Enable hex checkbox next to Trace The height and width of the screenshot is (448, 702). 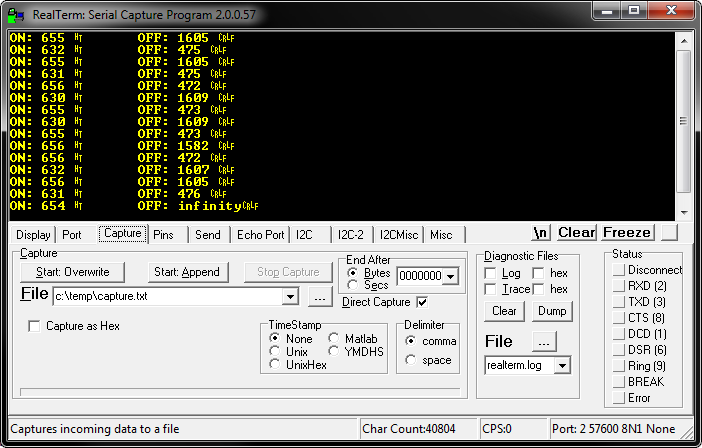[x=539, y=290]
